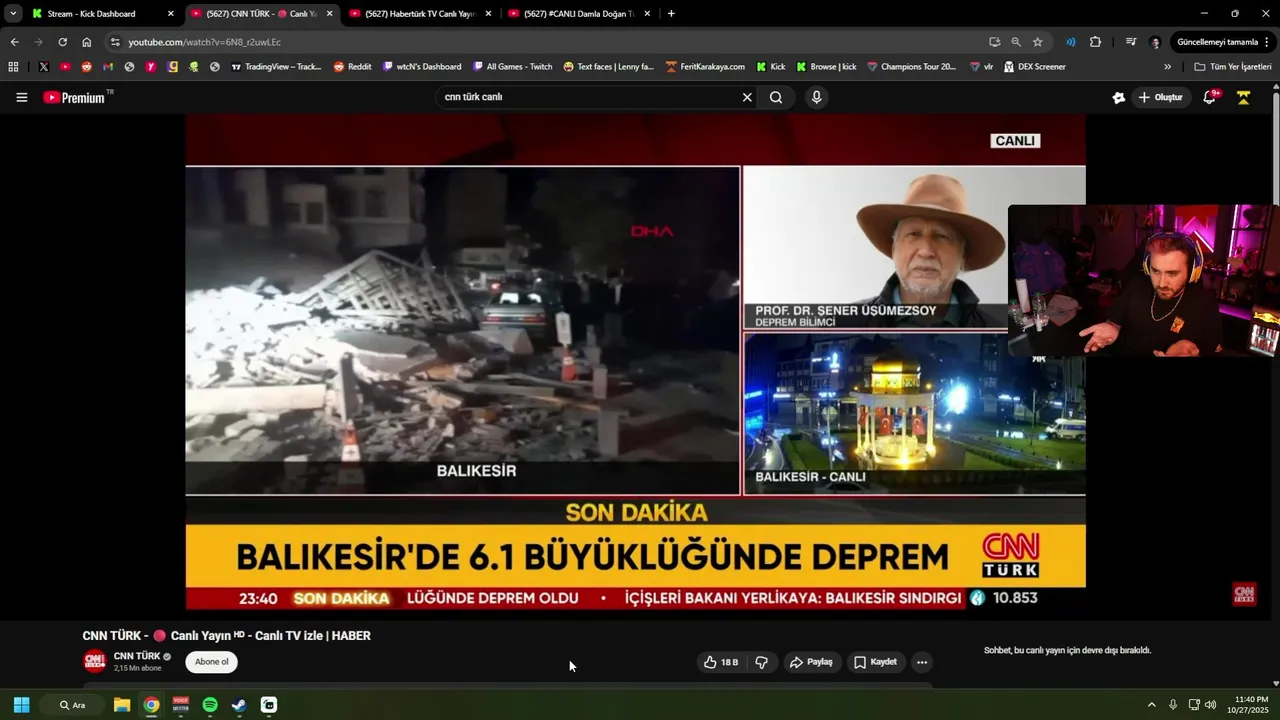This screenshot has width=1280, height=720.
Task: Open YouTube hamburger guide menu
Action: click(22, 97)
